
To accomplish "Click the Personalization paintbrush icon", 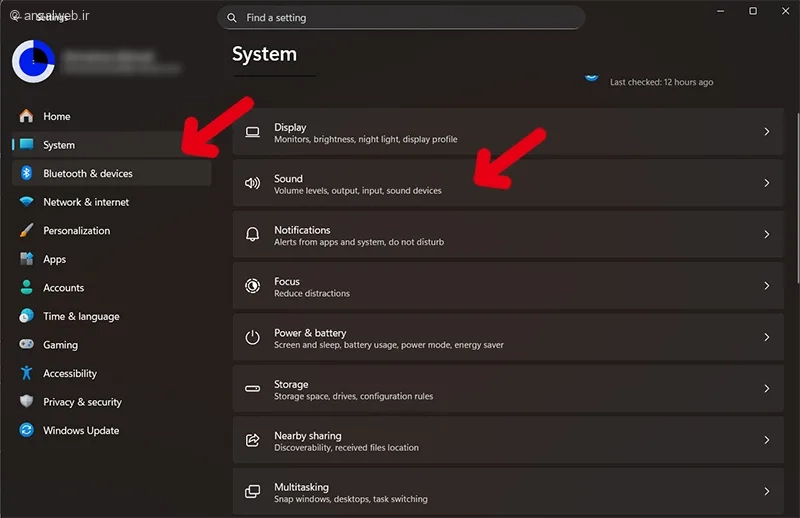I will point(27,230).
